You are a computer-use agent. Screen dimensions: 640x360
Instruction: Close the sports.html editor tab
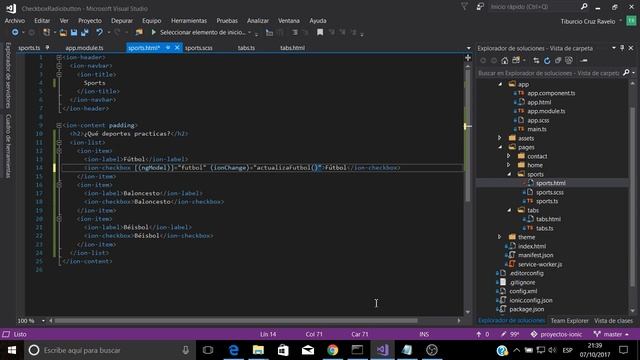pos(177,48)
